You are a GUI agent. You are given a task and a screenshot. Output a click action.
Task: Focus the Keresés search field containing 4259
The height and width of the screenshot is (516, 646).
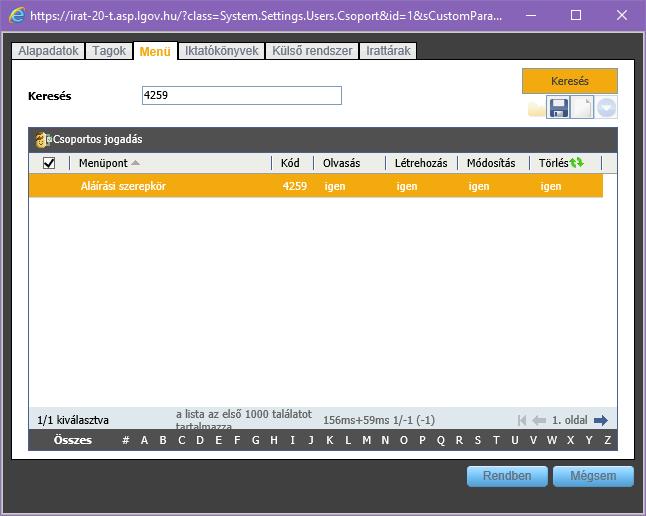242,96
